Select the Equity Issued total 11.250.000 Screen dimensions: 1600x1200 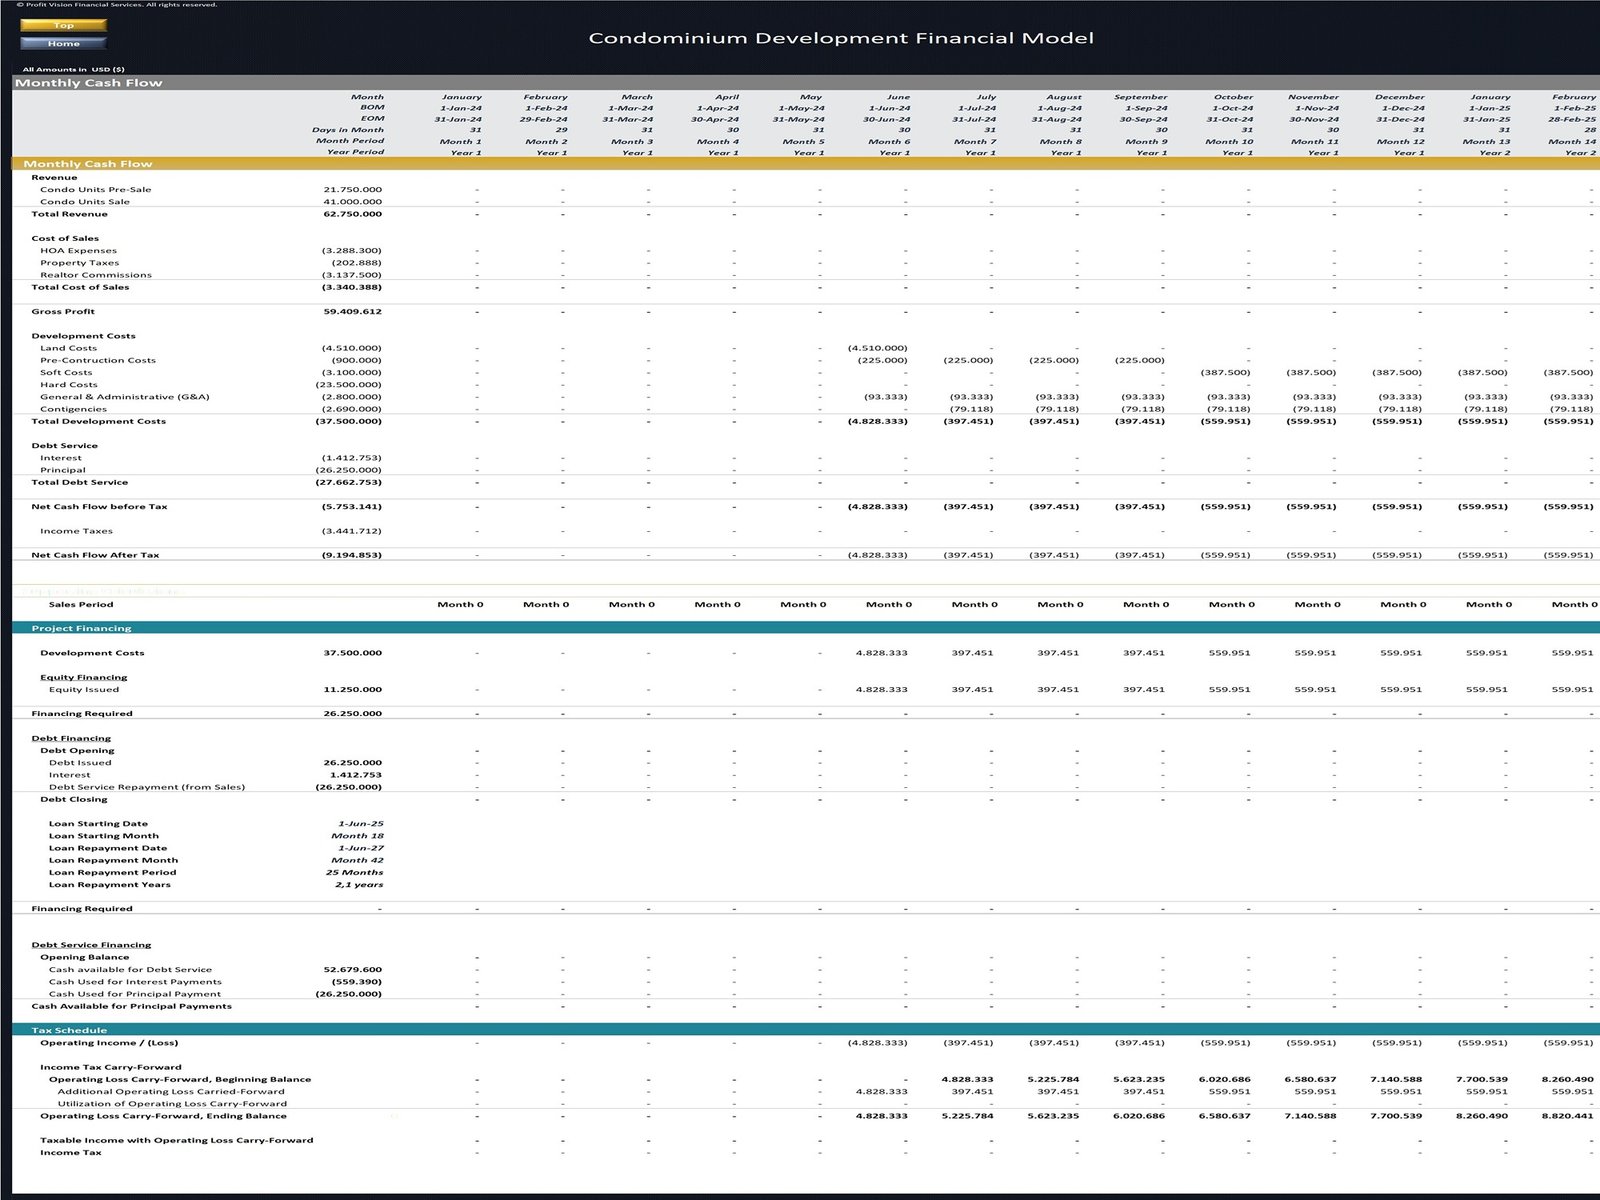click(352, 689)
